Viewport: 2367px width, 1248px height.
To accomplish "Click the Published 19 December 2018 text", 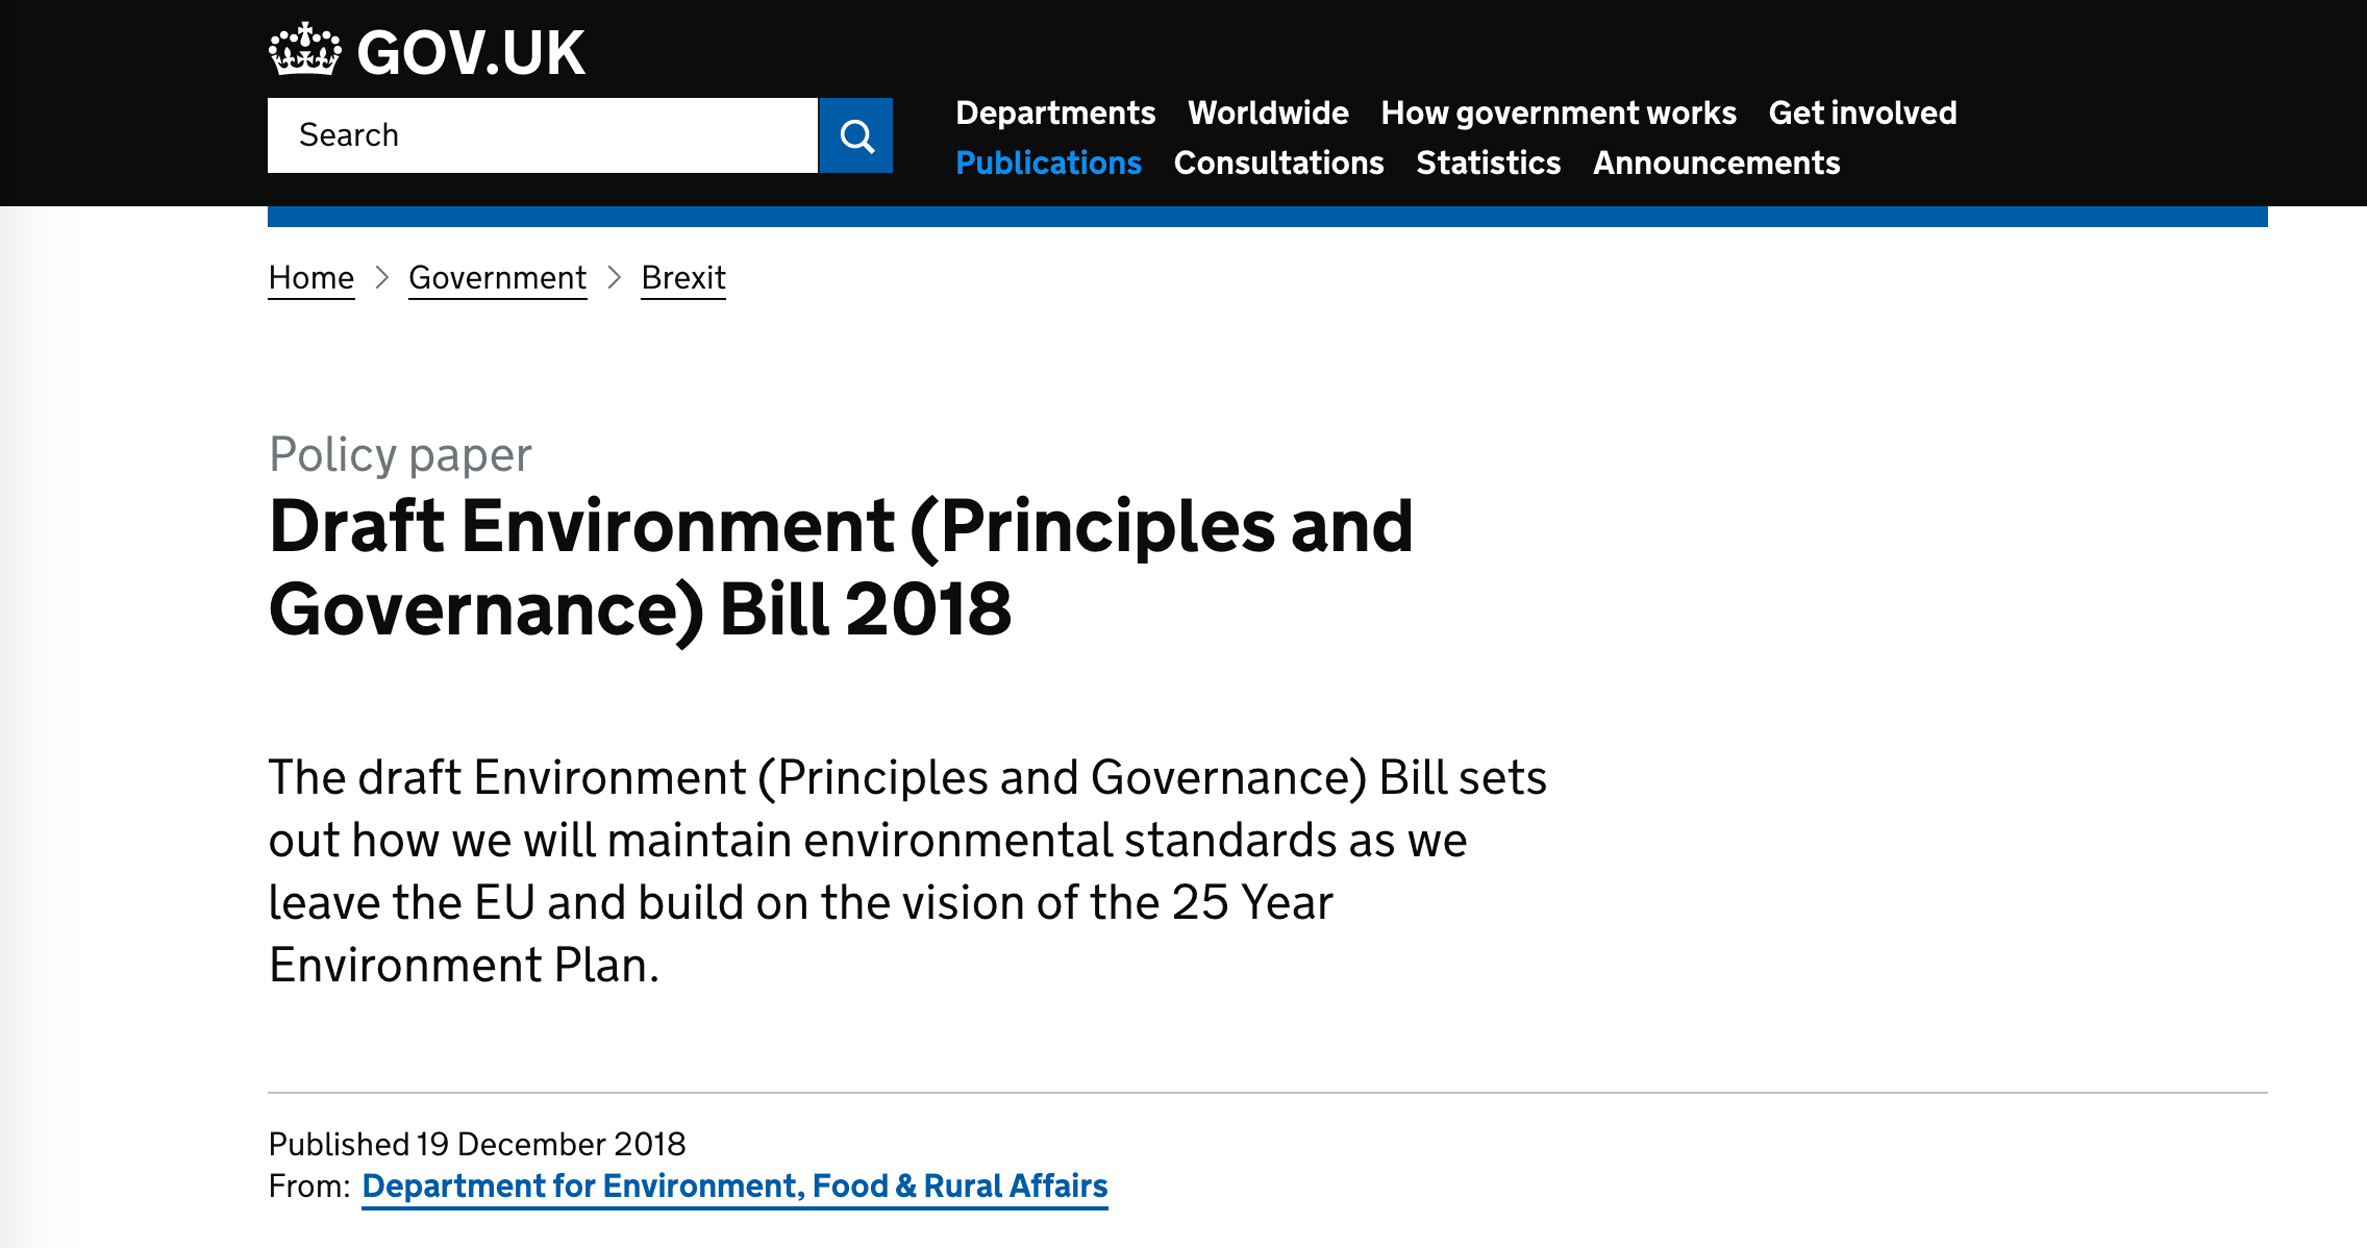I will tap(477, 1144).
